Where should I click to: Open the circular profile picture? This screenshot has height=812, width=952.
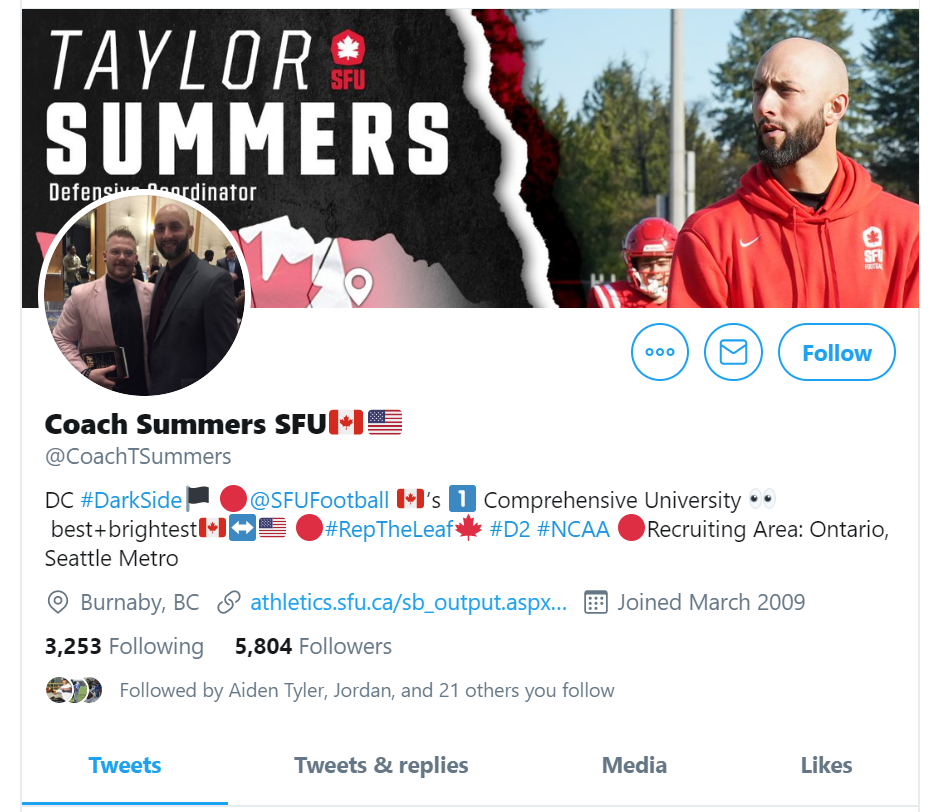[x=144, y=294]
